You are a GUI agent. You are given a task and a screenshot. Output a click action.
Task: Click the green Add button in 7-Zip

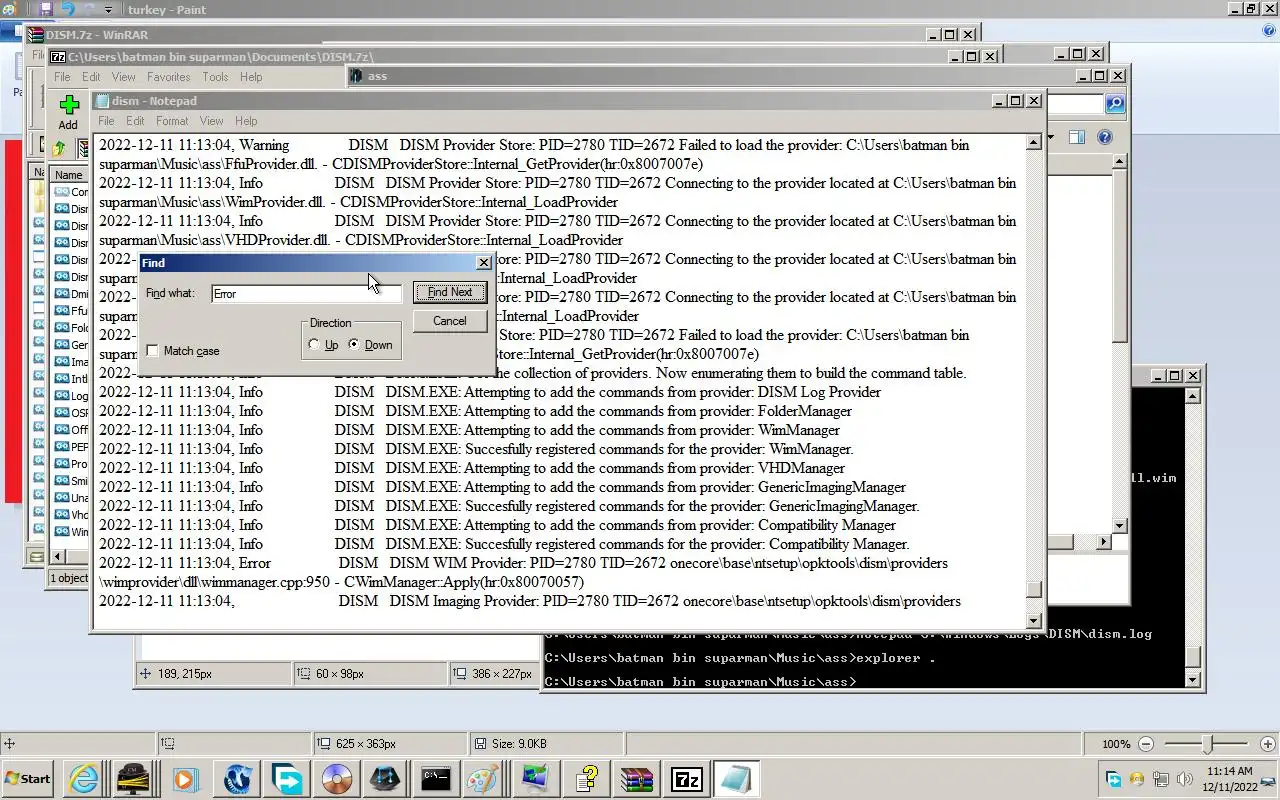coord(68,112)
